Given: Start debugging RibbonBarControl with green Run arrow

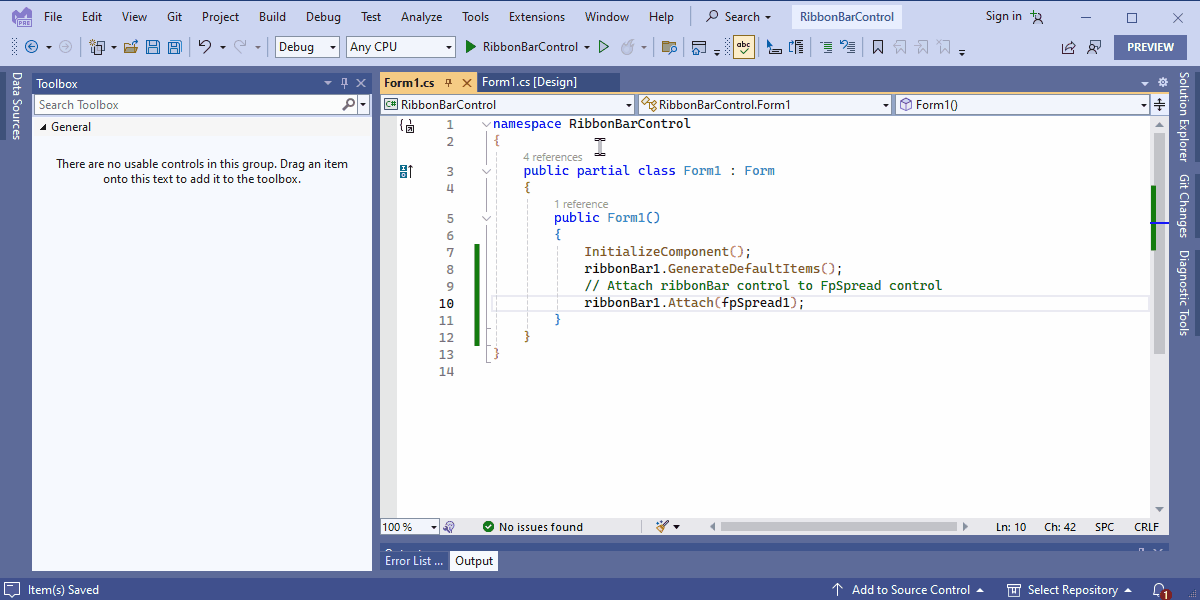Looking at the screenshot, I should click(x=470, y=46).
